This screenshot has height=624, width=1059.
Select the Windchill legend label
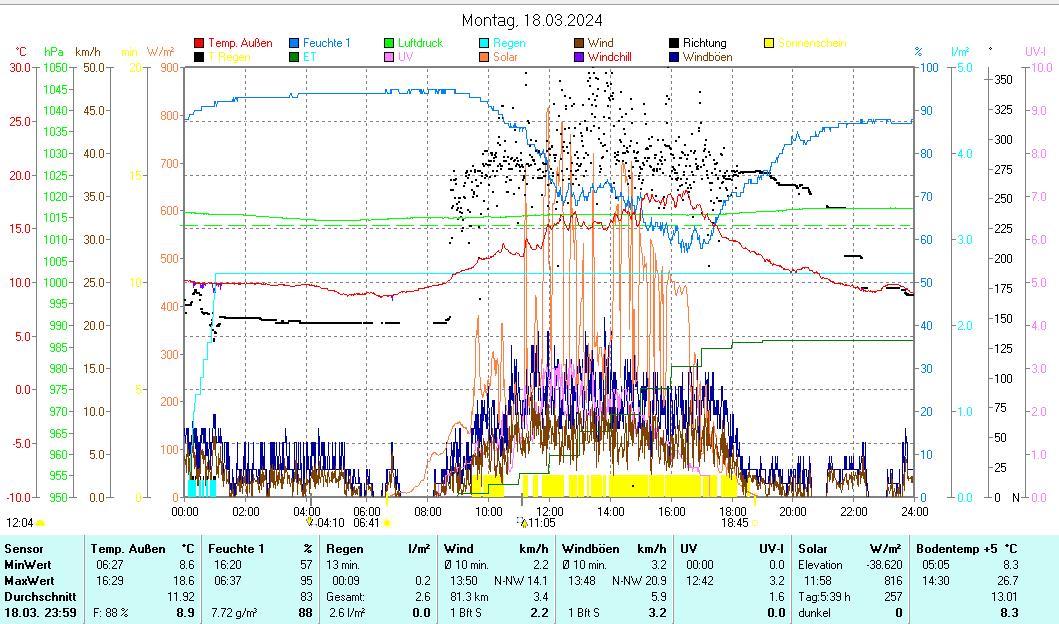(x=609, y=57)
